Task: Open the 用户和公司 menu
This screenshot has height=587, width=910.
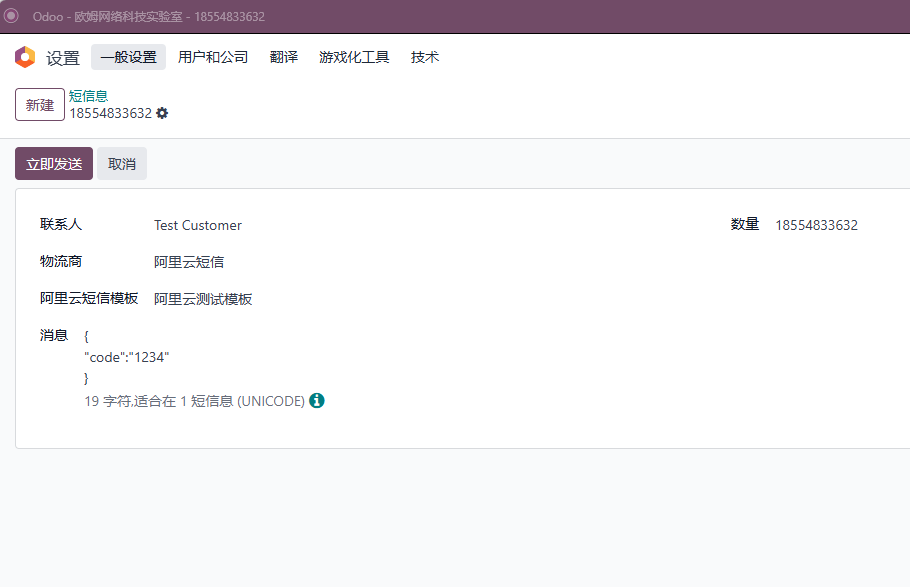Action: pyautogui.click(x=213, y=57)
